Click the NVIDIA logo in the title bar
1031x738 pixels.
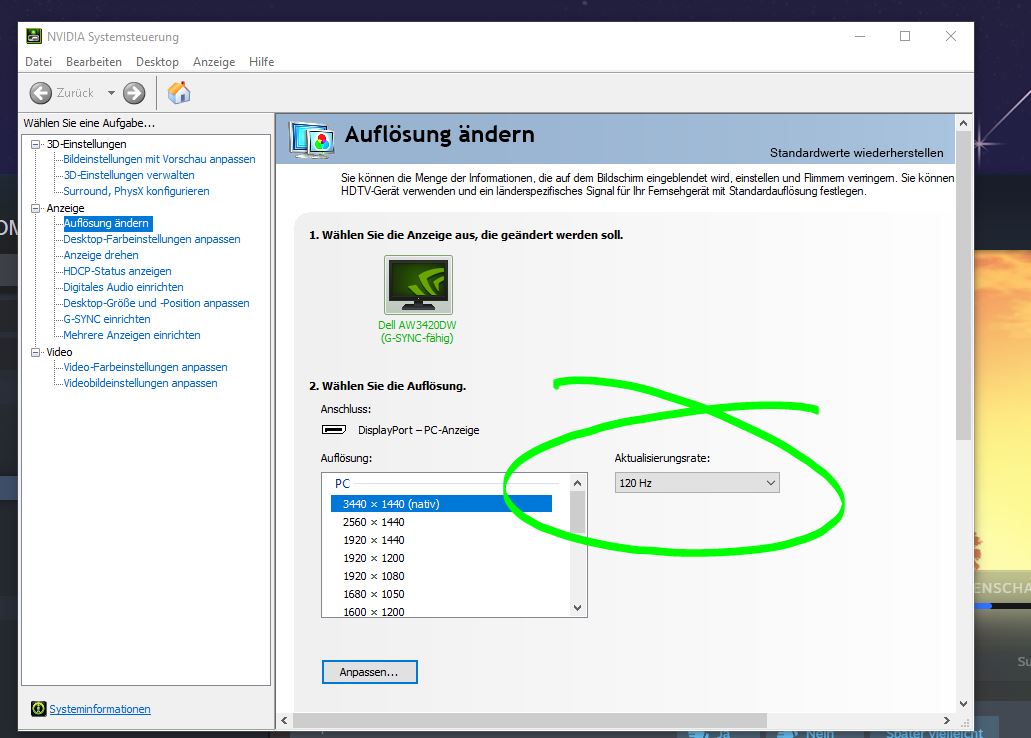(x=34, y=36)
